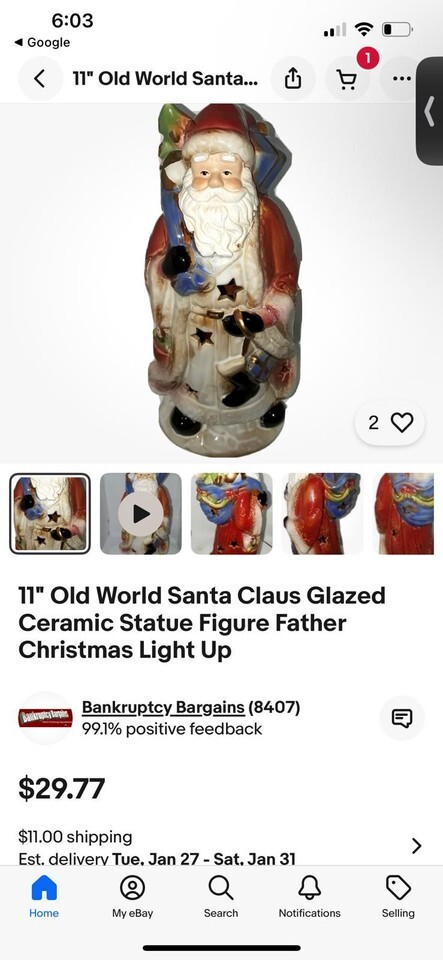Tap the side panel collapse handle
This screenshot has height=960, width=443.
[x=430, y=111]
